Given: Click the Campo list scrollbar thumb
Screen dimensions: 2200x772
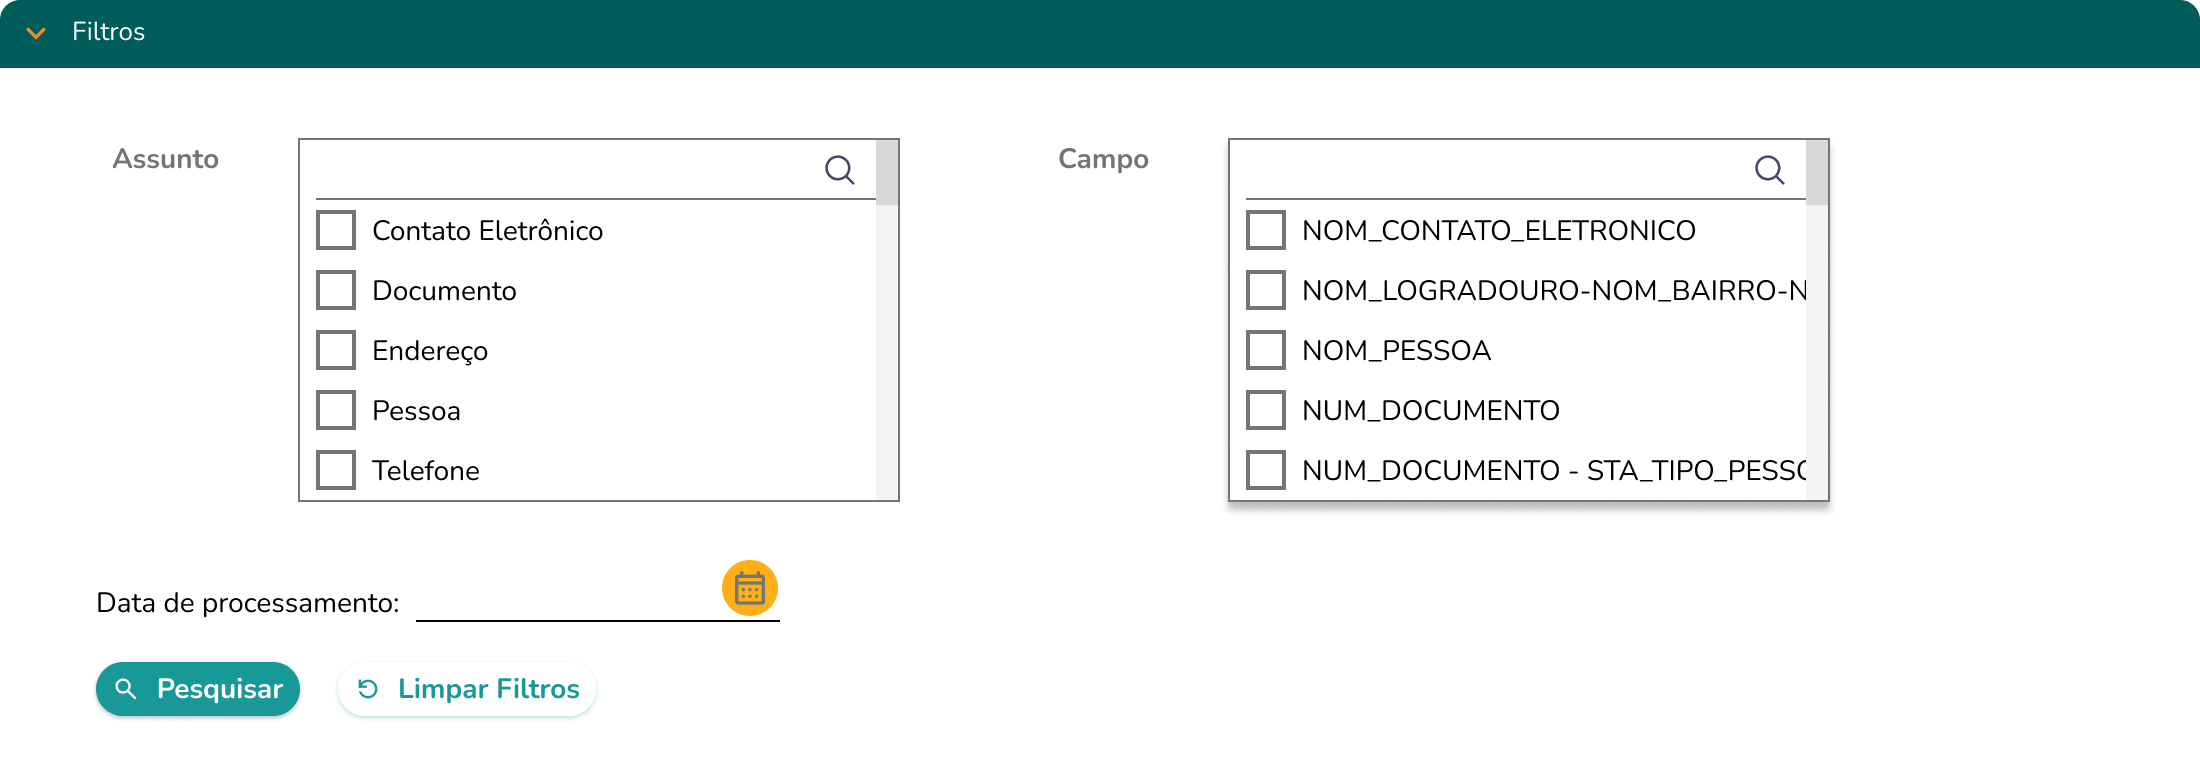Looking at the screenshot, I should (x=1817, y=172).
